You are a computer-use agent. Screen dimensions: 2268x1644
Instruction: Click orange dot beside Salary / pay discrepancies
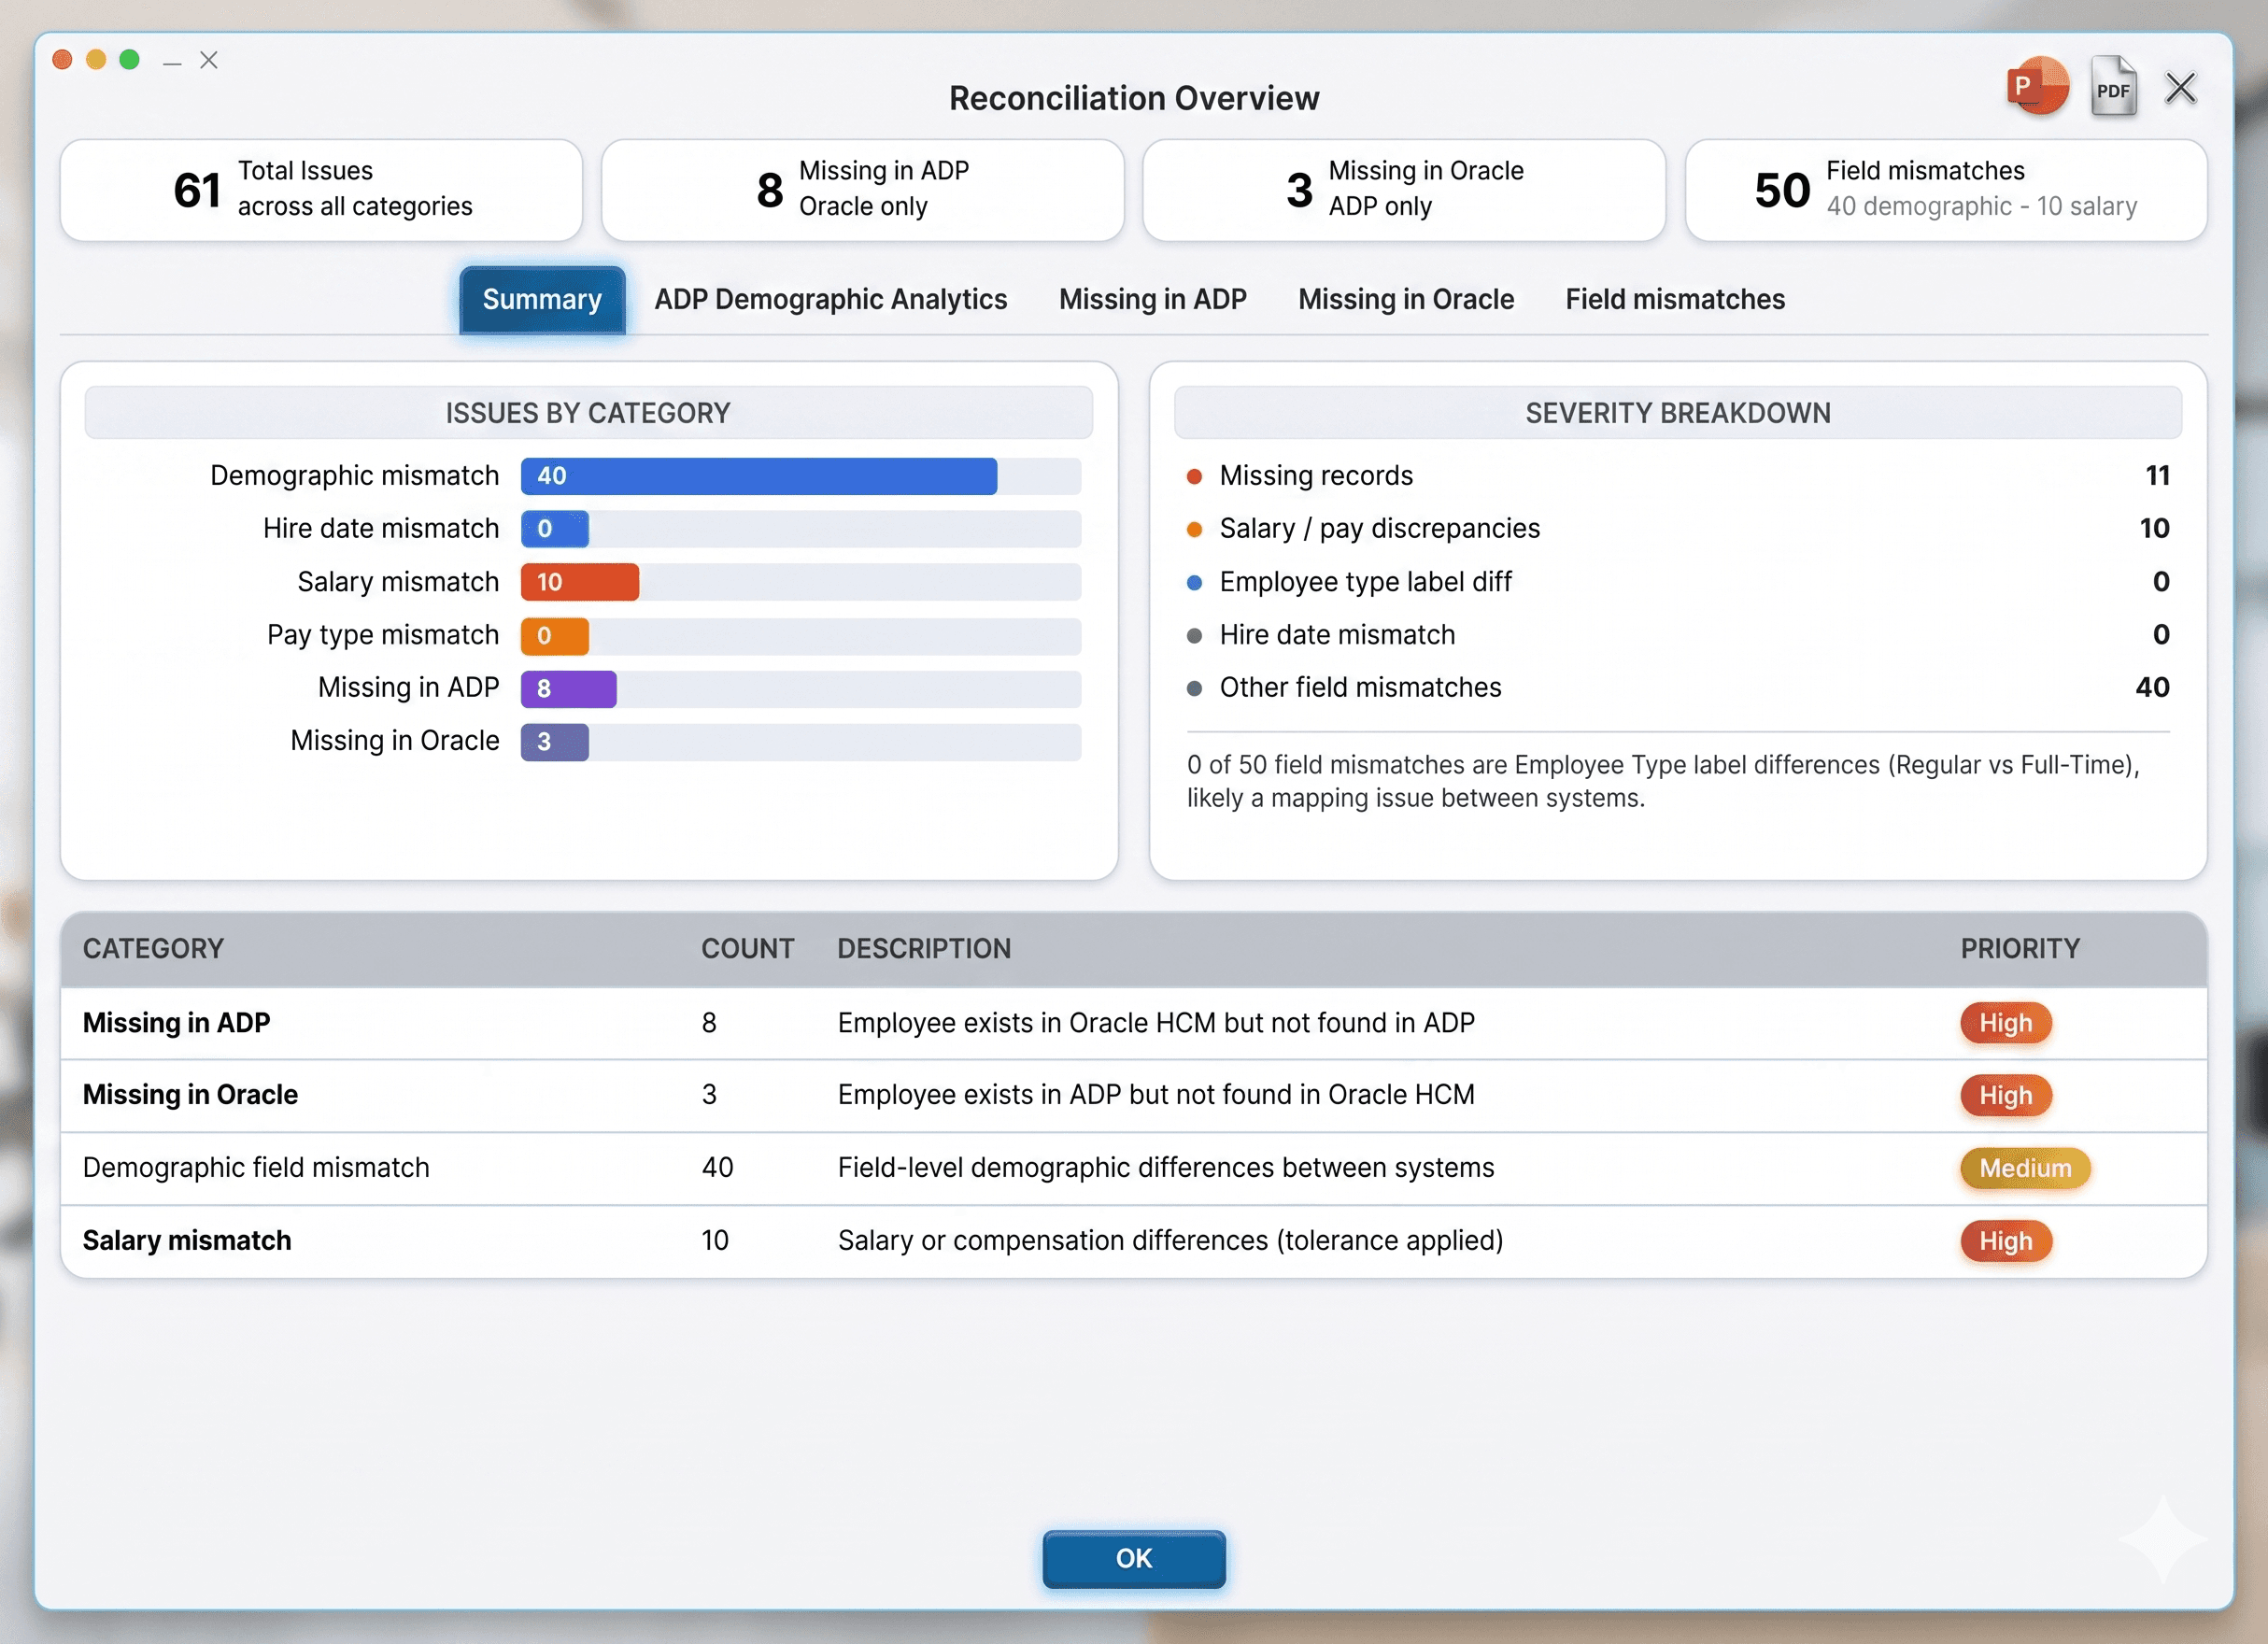[x=1194, y=530]
